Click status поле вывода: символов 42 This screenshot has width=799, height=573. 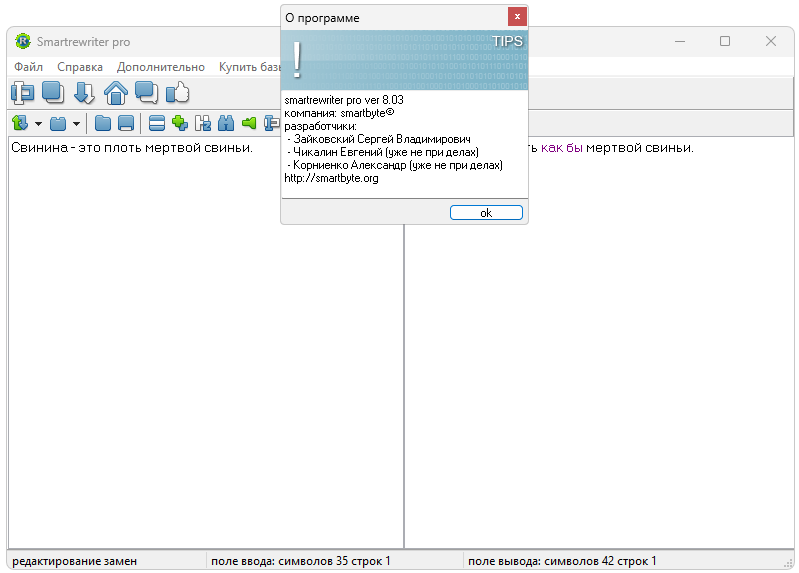click(562, 561)
